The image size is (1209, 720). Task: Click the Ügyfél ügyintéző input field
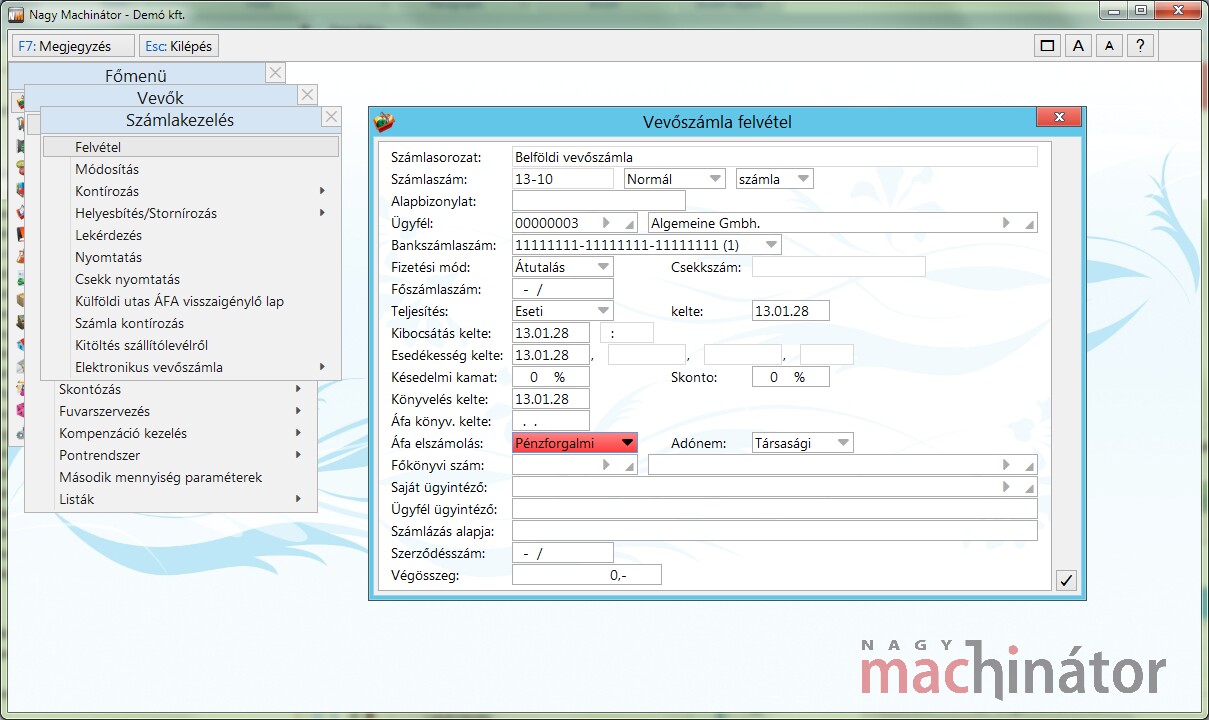tap(775, 509)
